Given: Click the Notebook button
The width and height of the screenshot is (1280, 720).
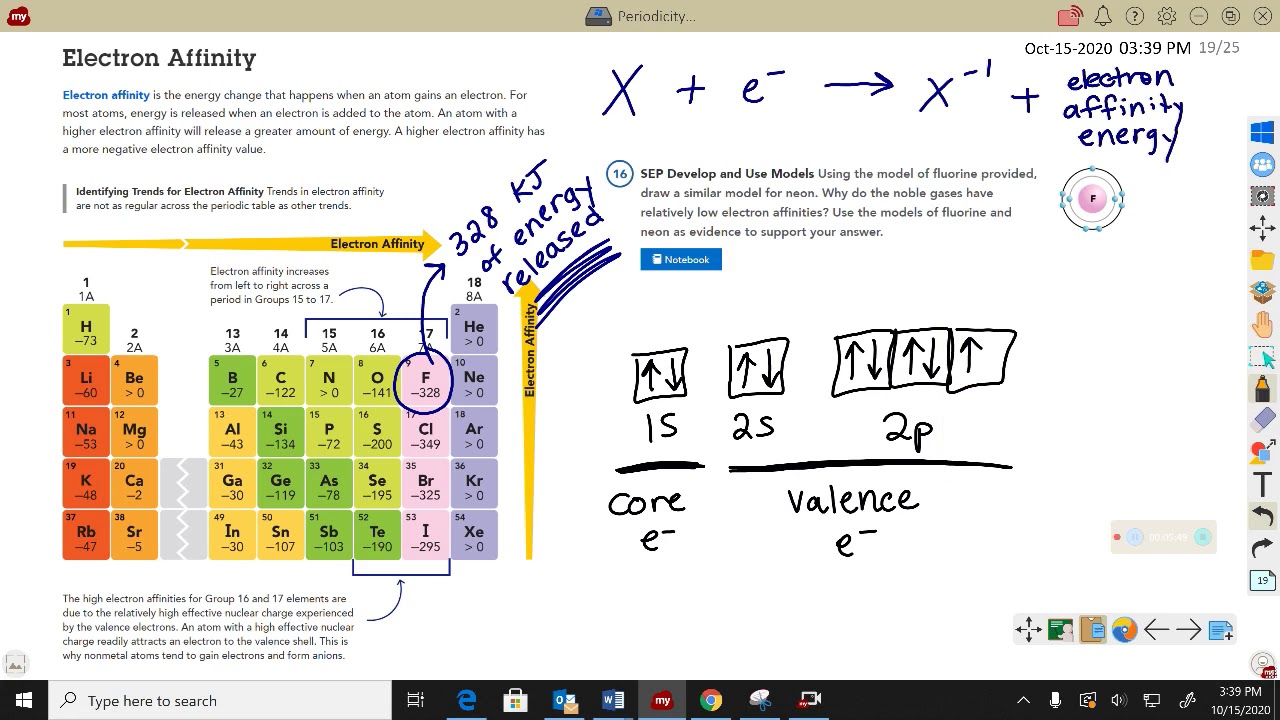Looking at the screenshot, I should point(681,260).
